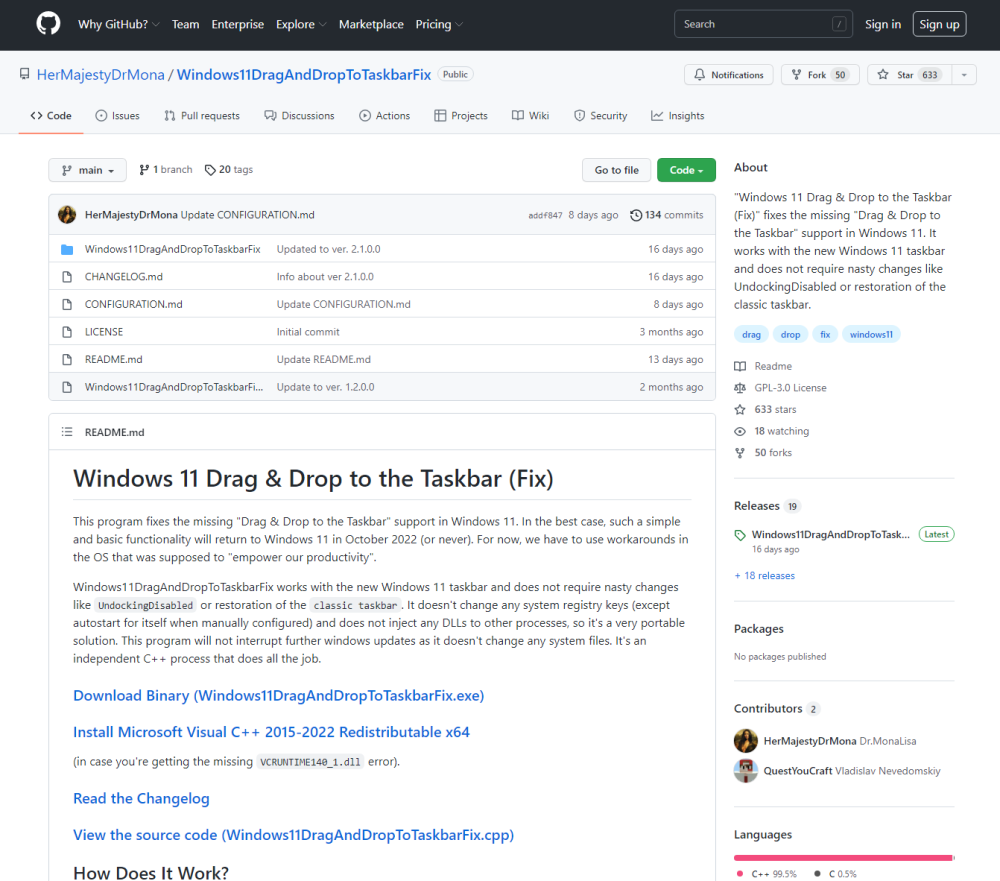Click the tags icon showing 20 tags
Image resolution: width=1000 pixels, height=881 pixels.
(210, 170)
